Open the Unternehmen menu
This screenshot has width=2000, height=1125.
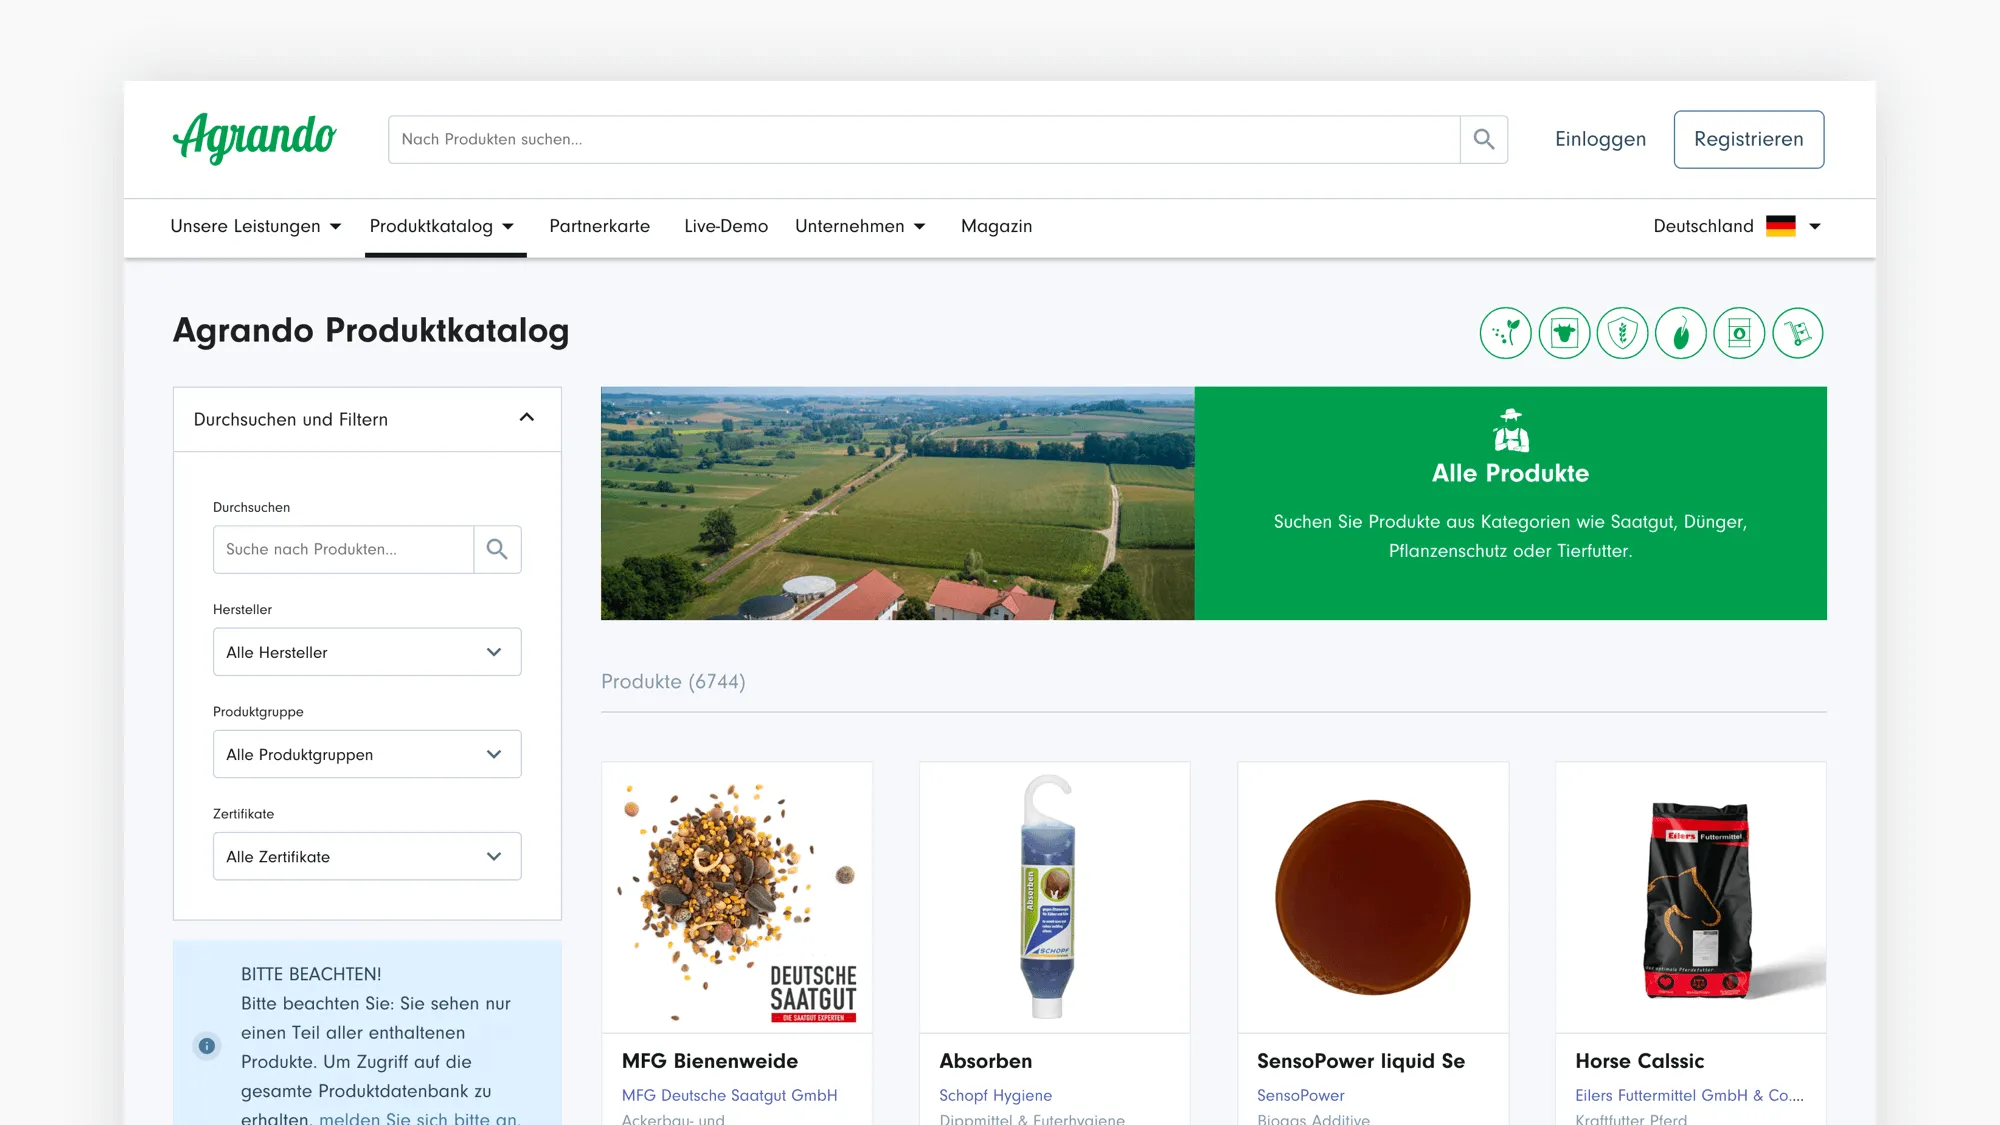(860, 226)
